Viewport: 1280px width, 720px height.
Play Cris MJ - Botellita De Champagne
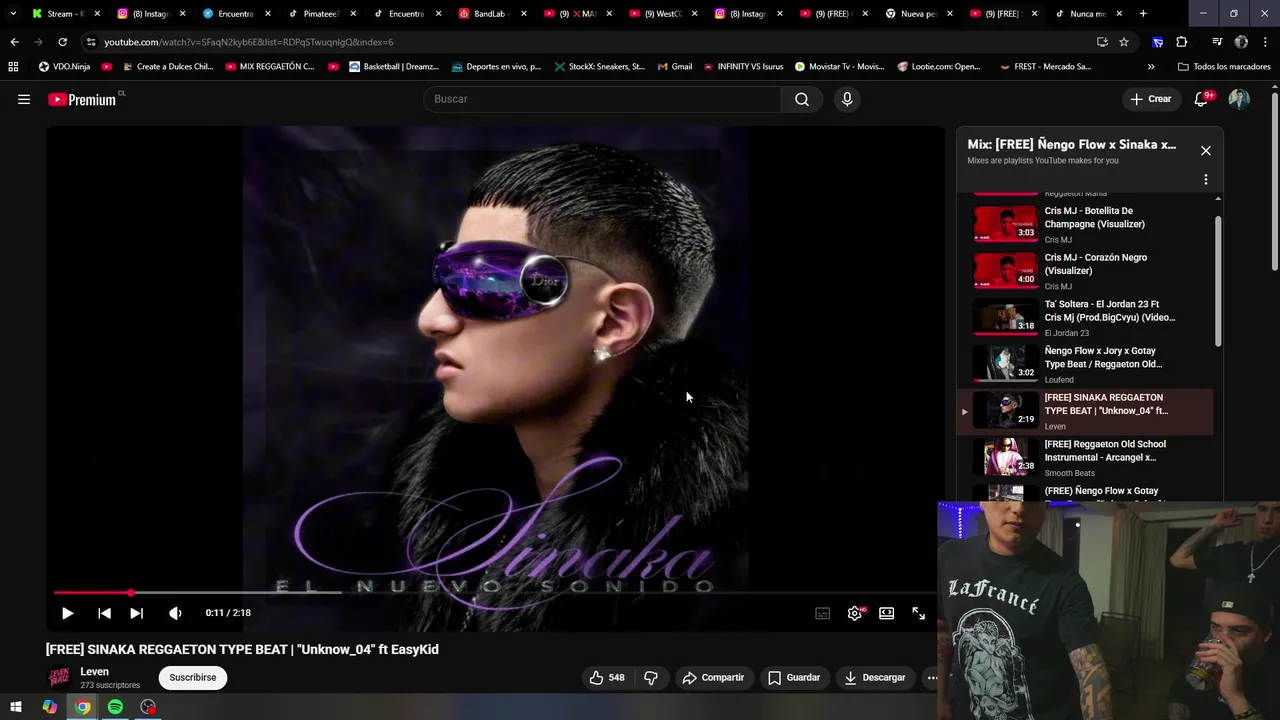tap(1085, 224)
